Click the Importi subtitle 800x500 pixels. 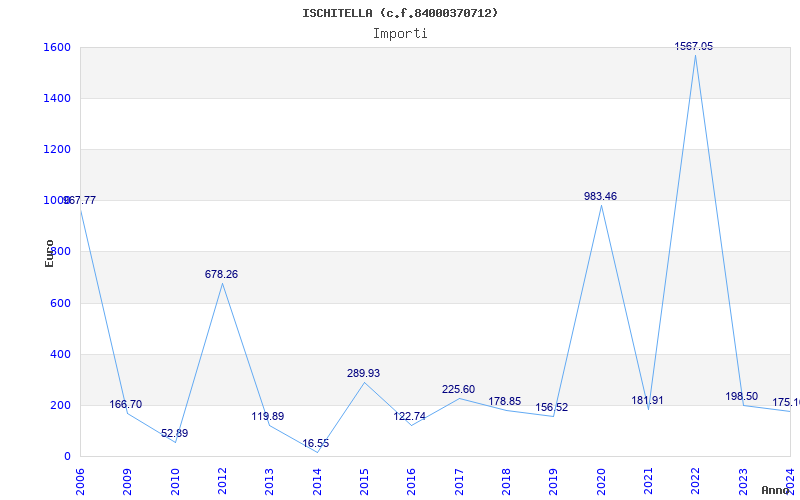pyautogui.click(x=400, y=34)
